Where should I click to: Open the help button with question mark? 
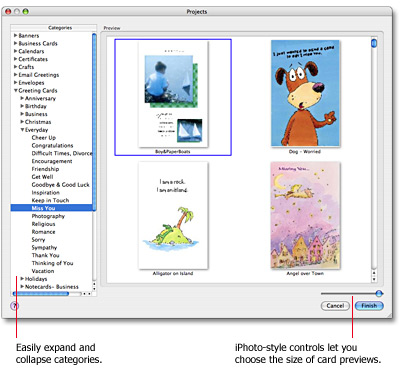pos(14,306)
